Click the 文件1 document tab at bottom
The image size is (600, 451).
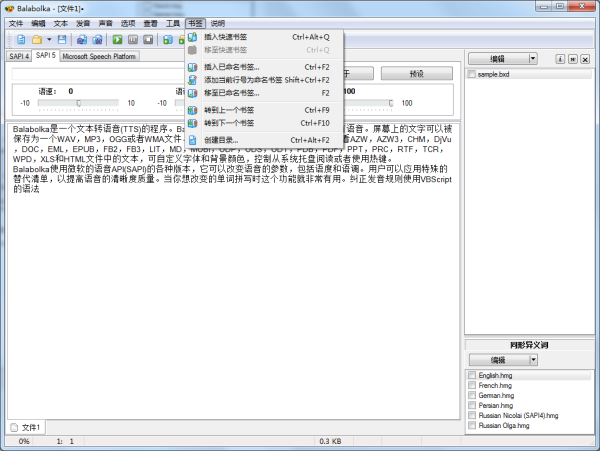[x=26, y=427]
